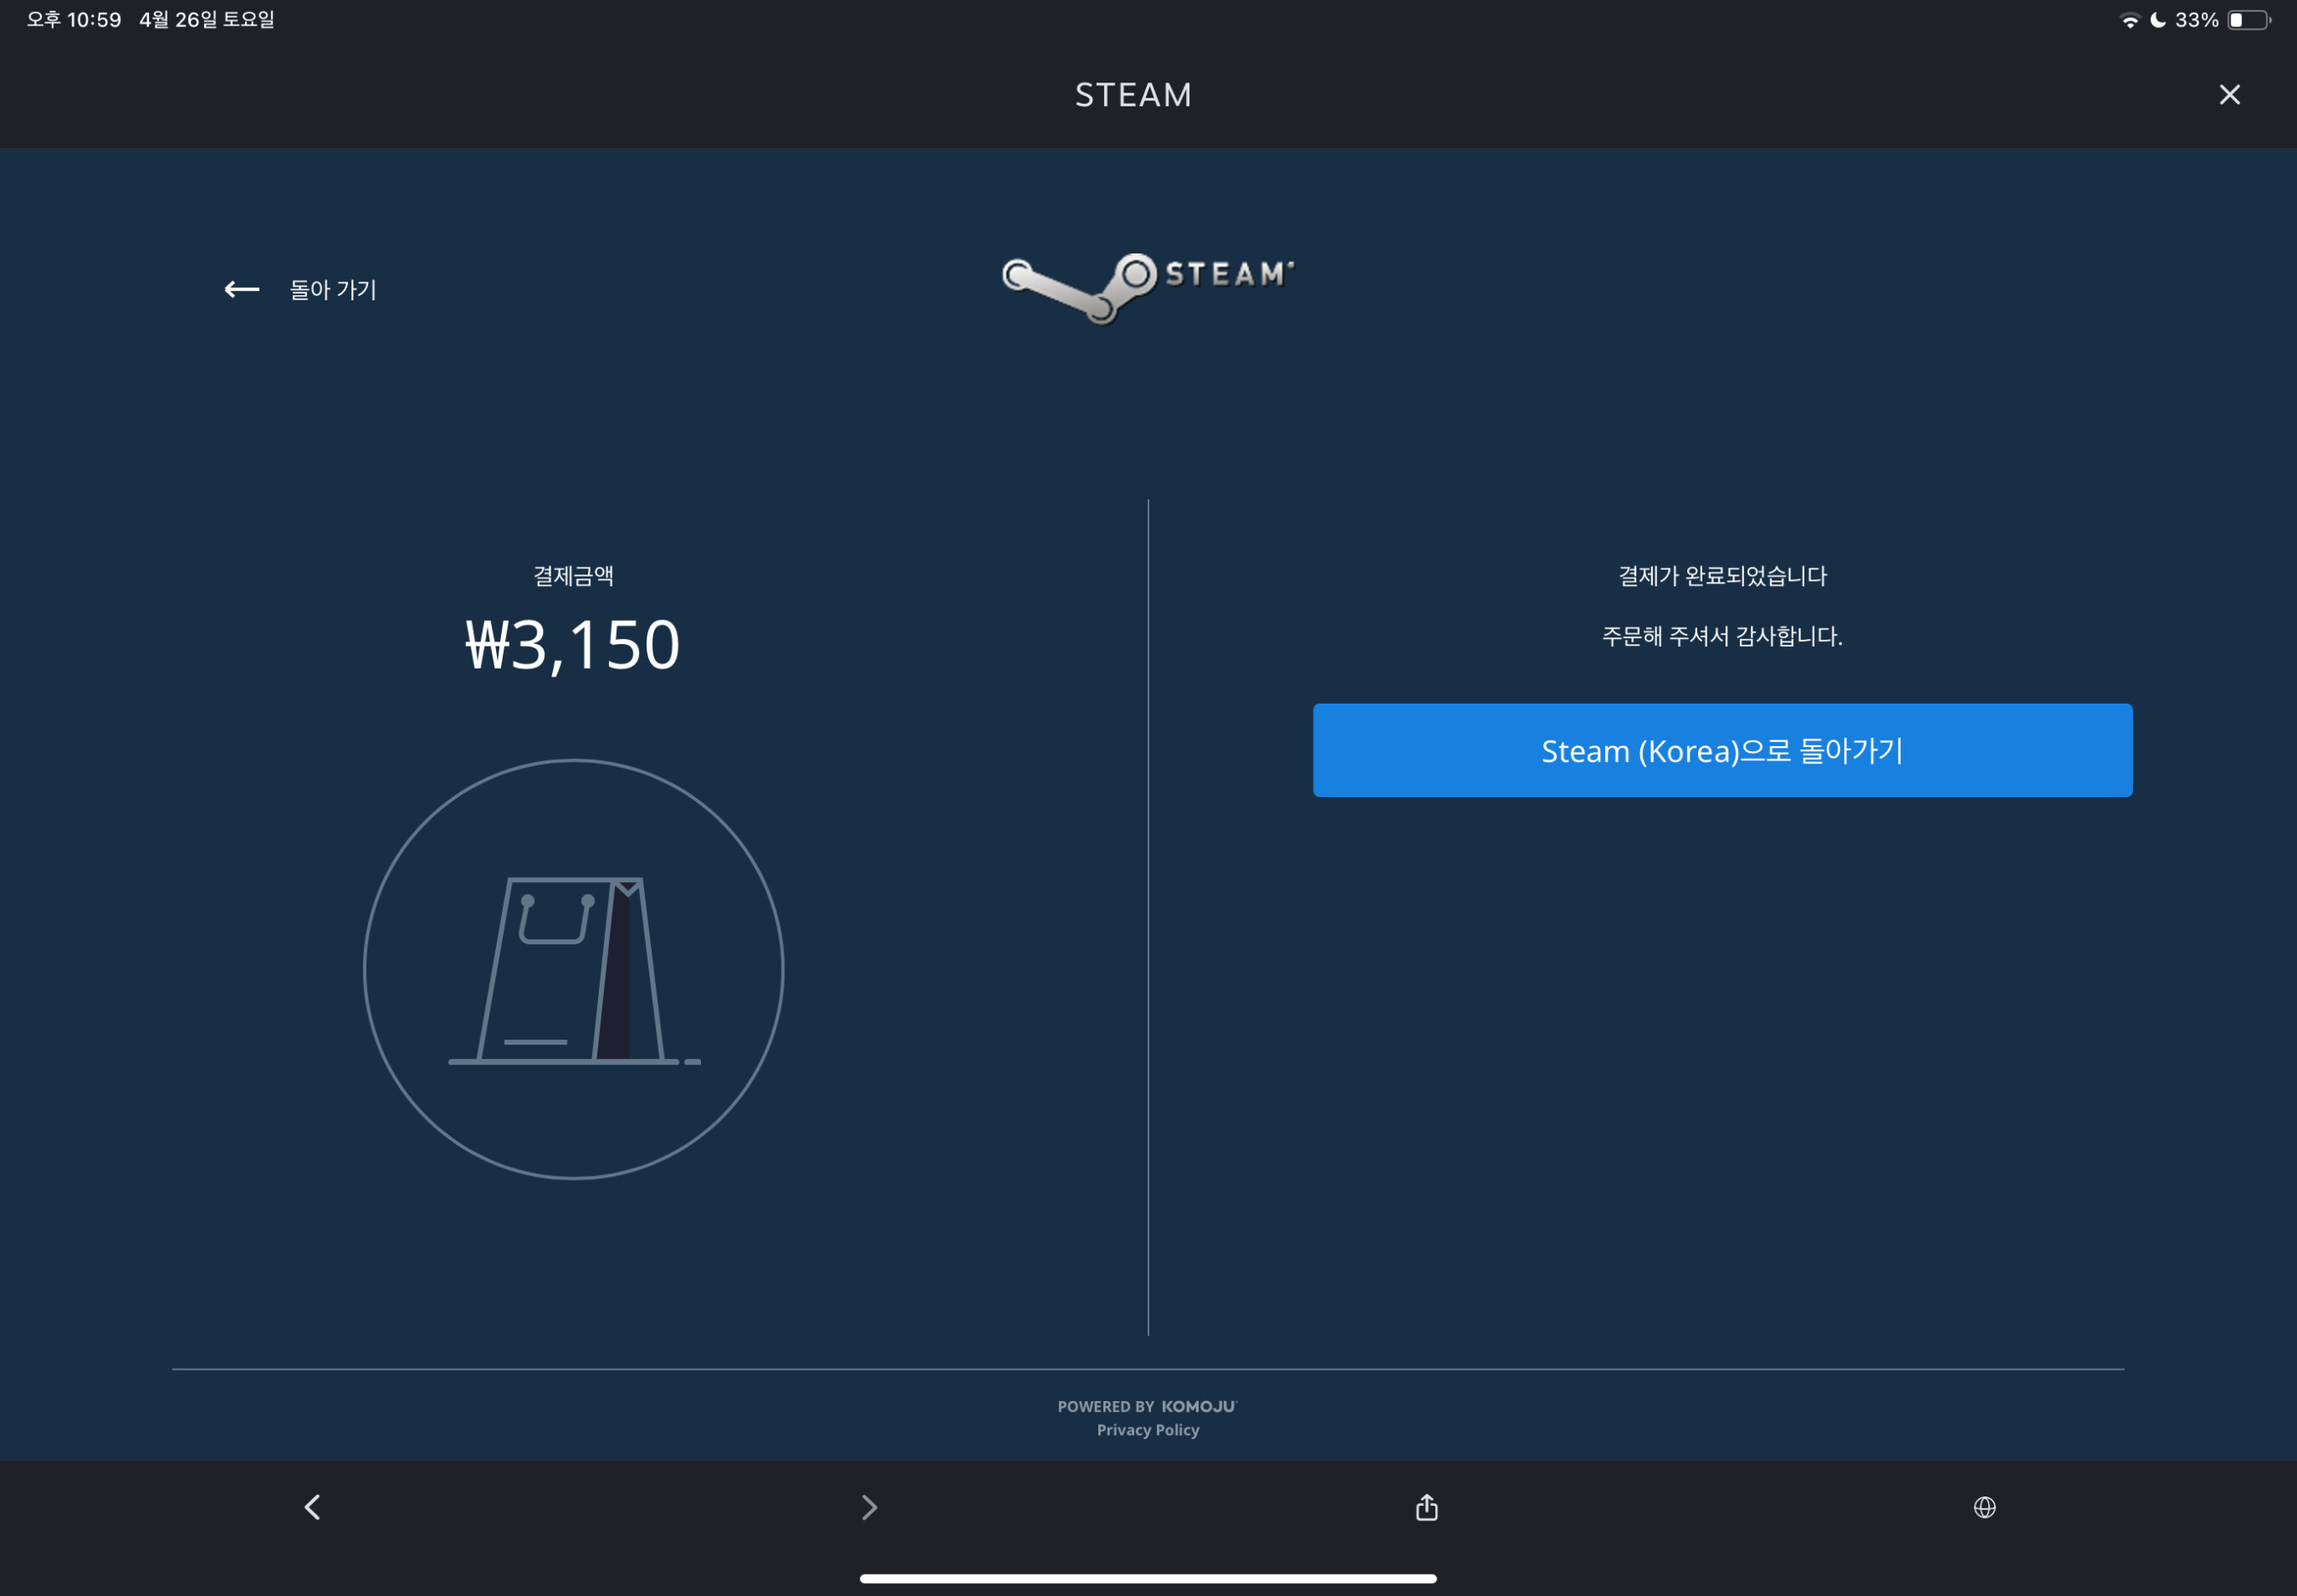
Task: Tap the battery indicator in status bar
Action: point(2247,20)
